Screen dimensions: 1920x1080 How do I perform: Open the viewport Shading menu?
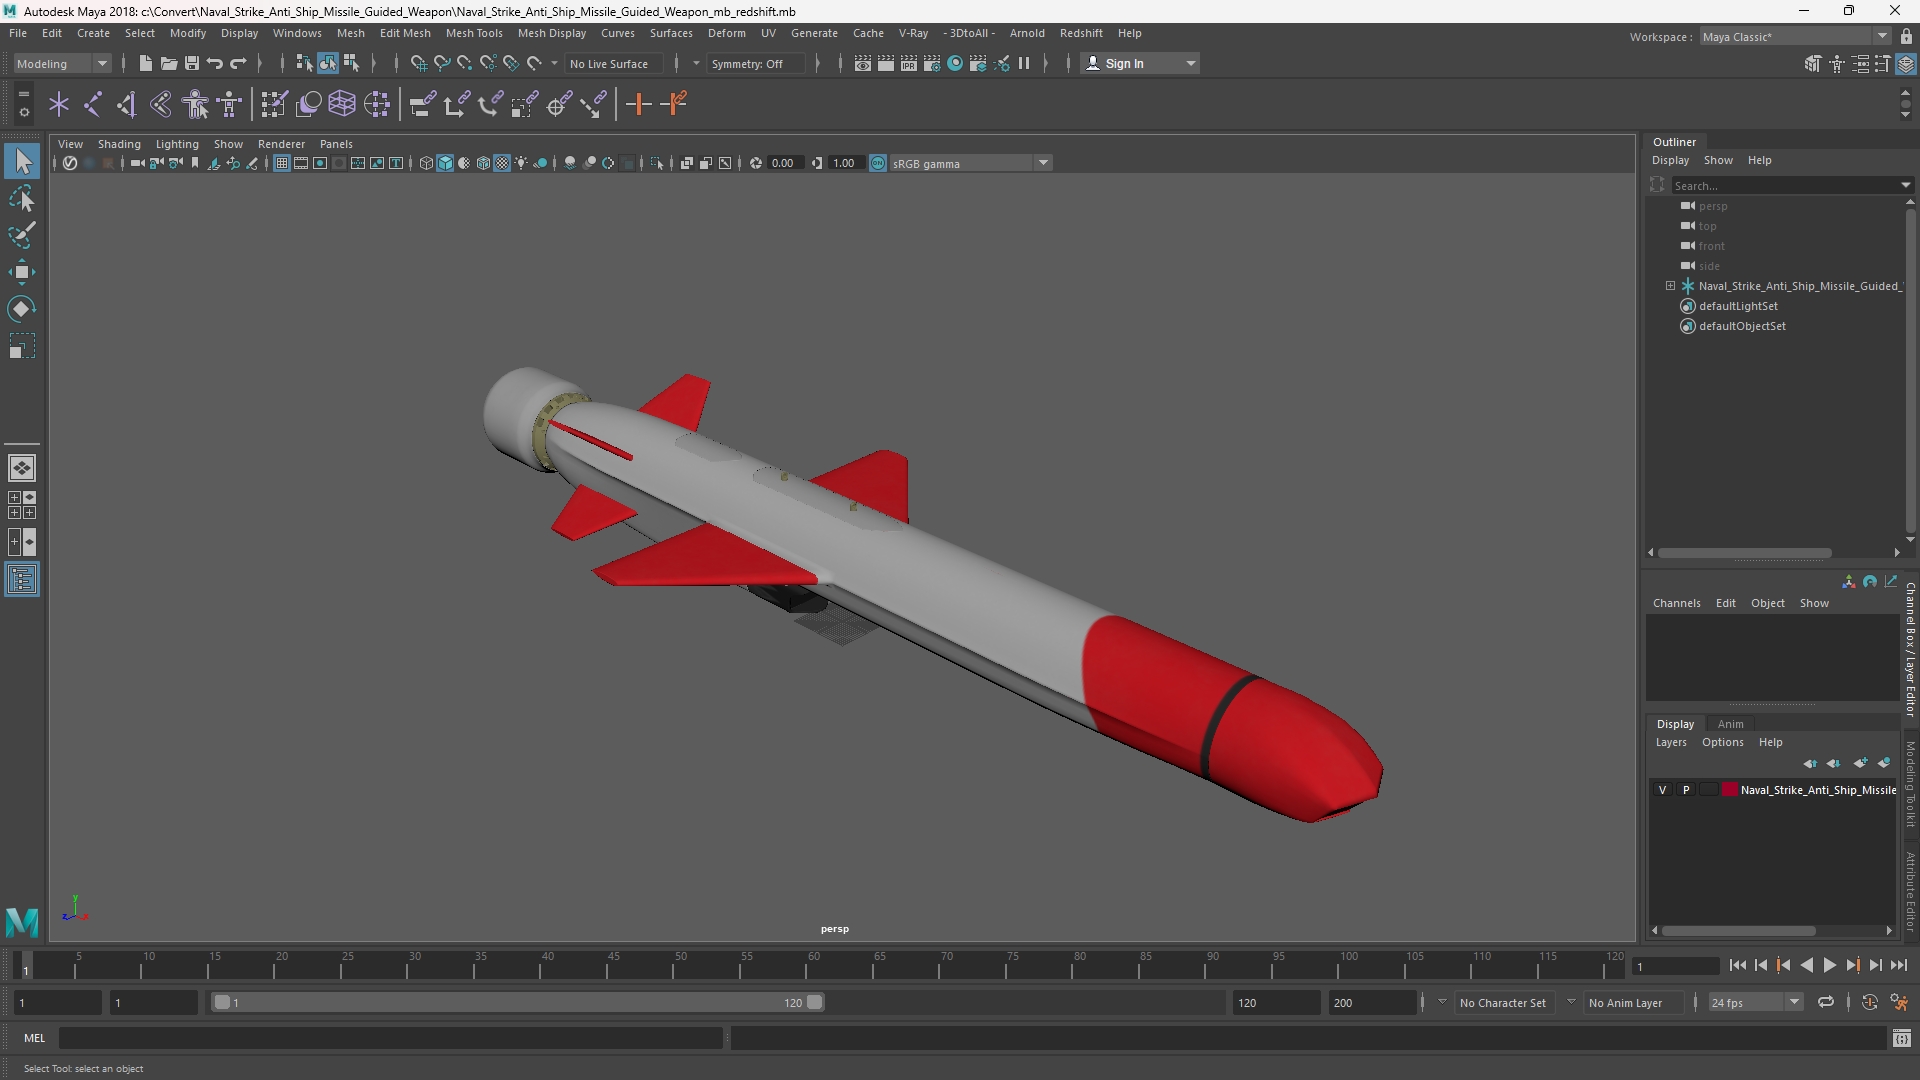pyautogui.click(x=119, y=144)
